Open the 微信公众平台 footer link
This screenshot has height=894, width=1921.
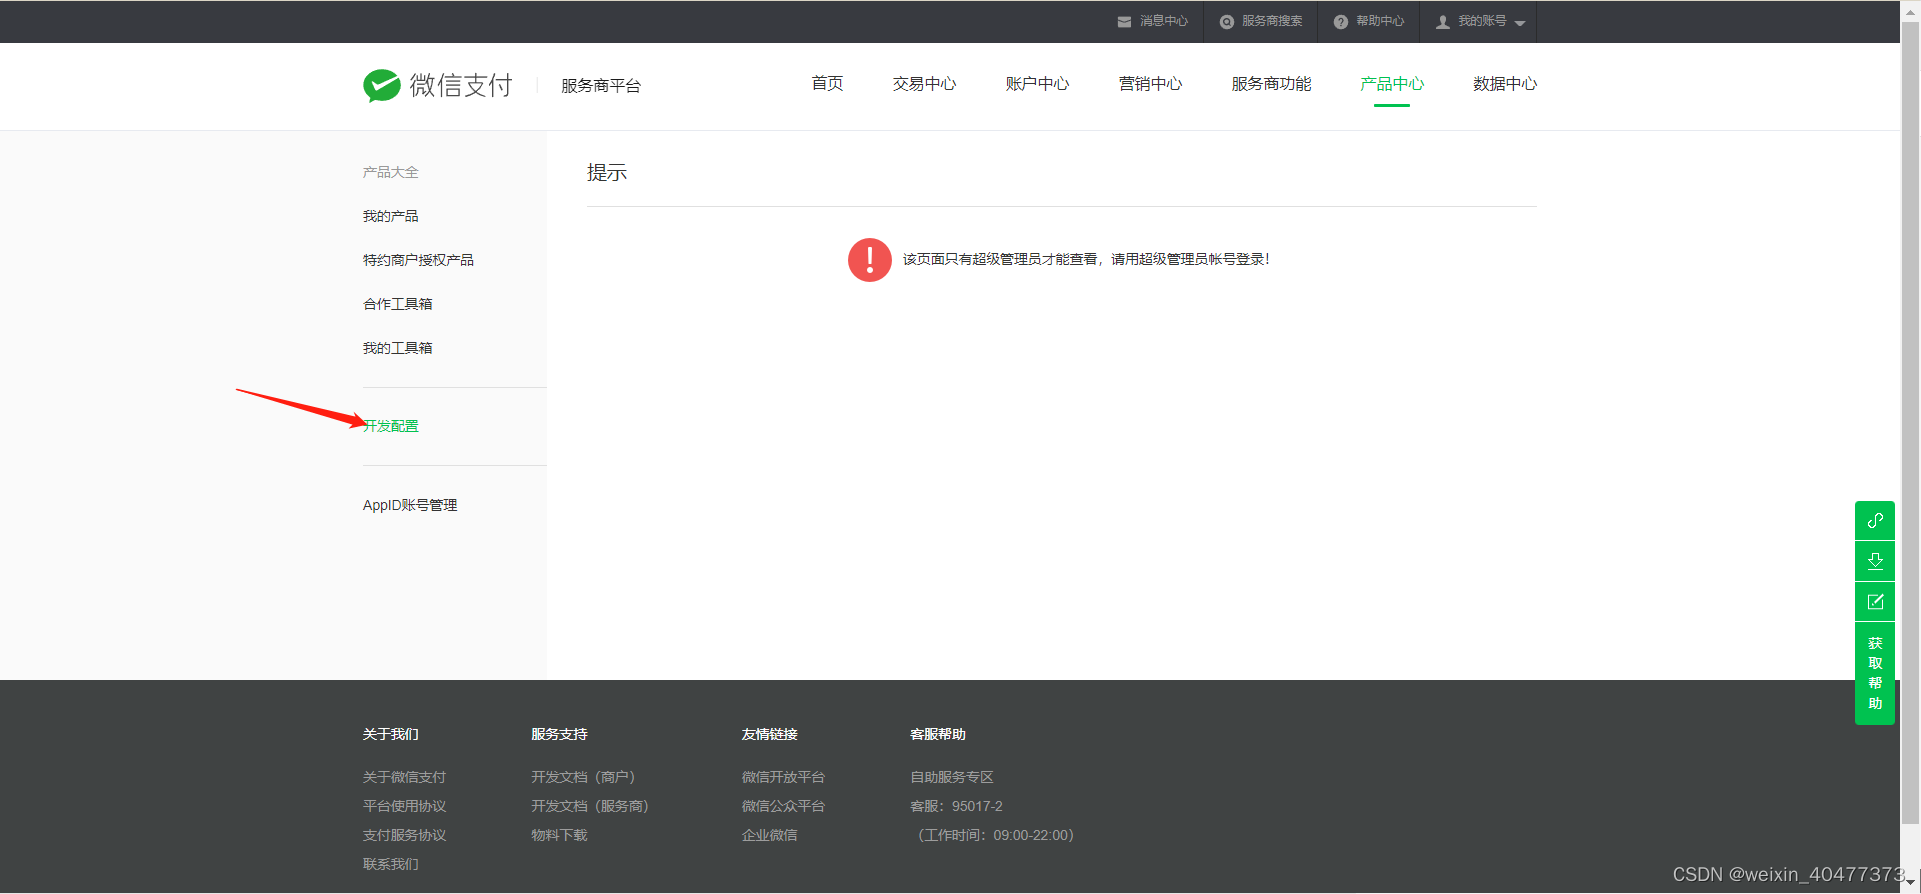[783, 806]
